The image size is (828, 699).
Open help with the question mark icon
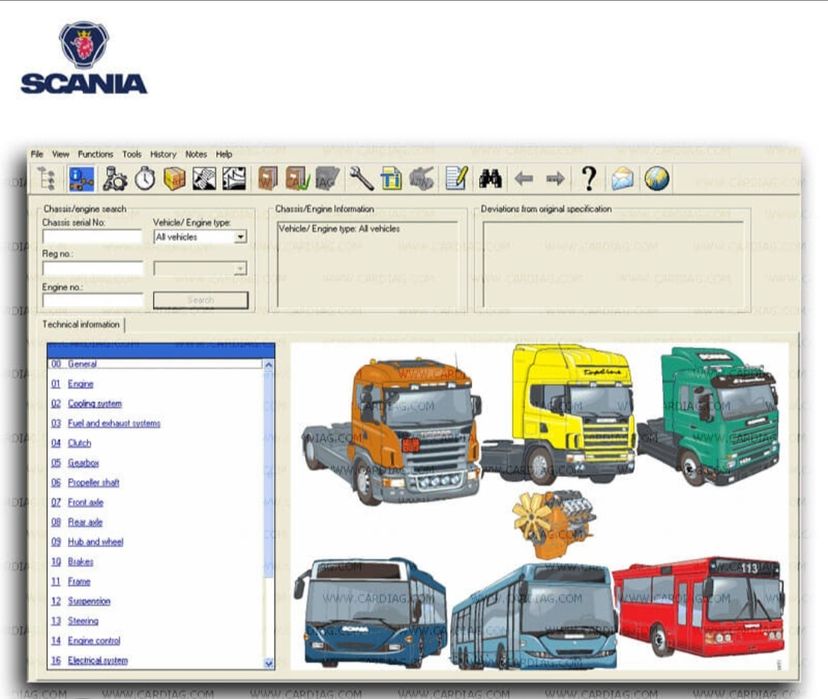click(588, 178)
